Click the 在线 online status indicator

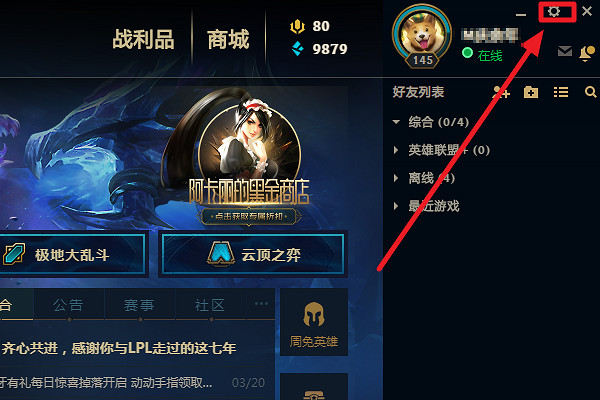[x=482, y=55]
